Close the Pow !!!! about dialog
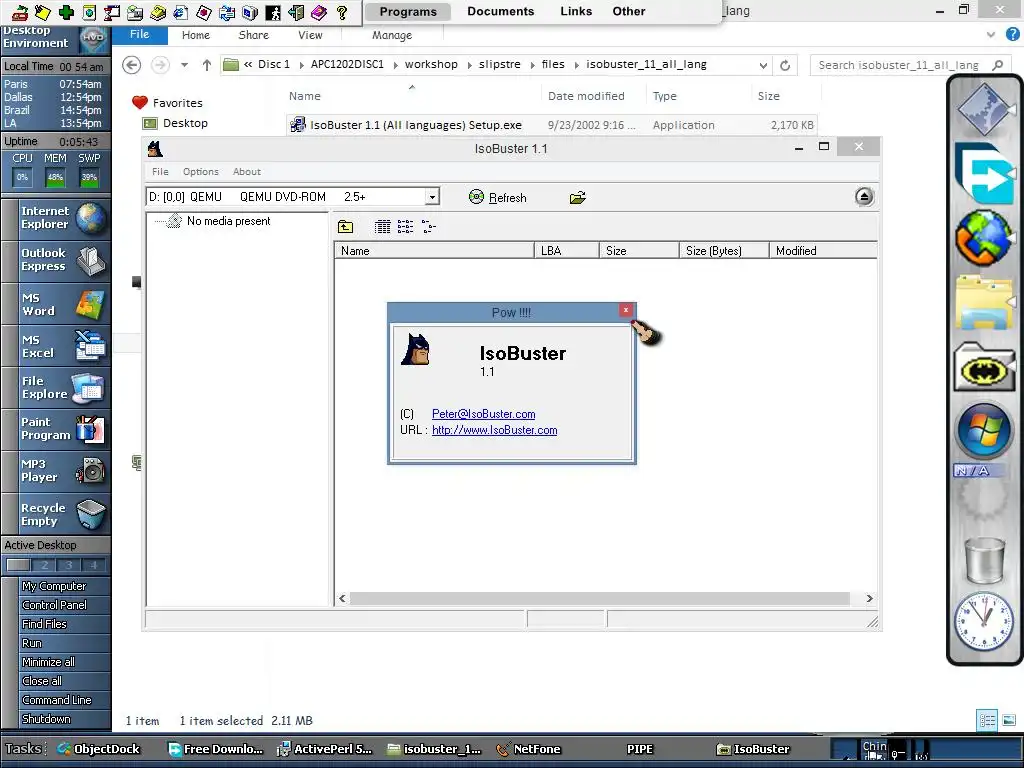 [x=626, y=310]
